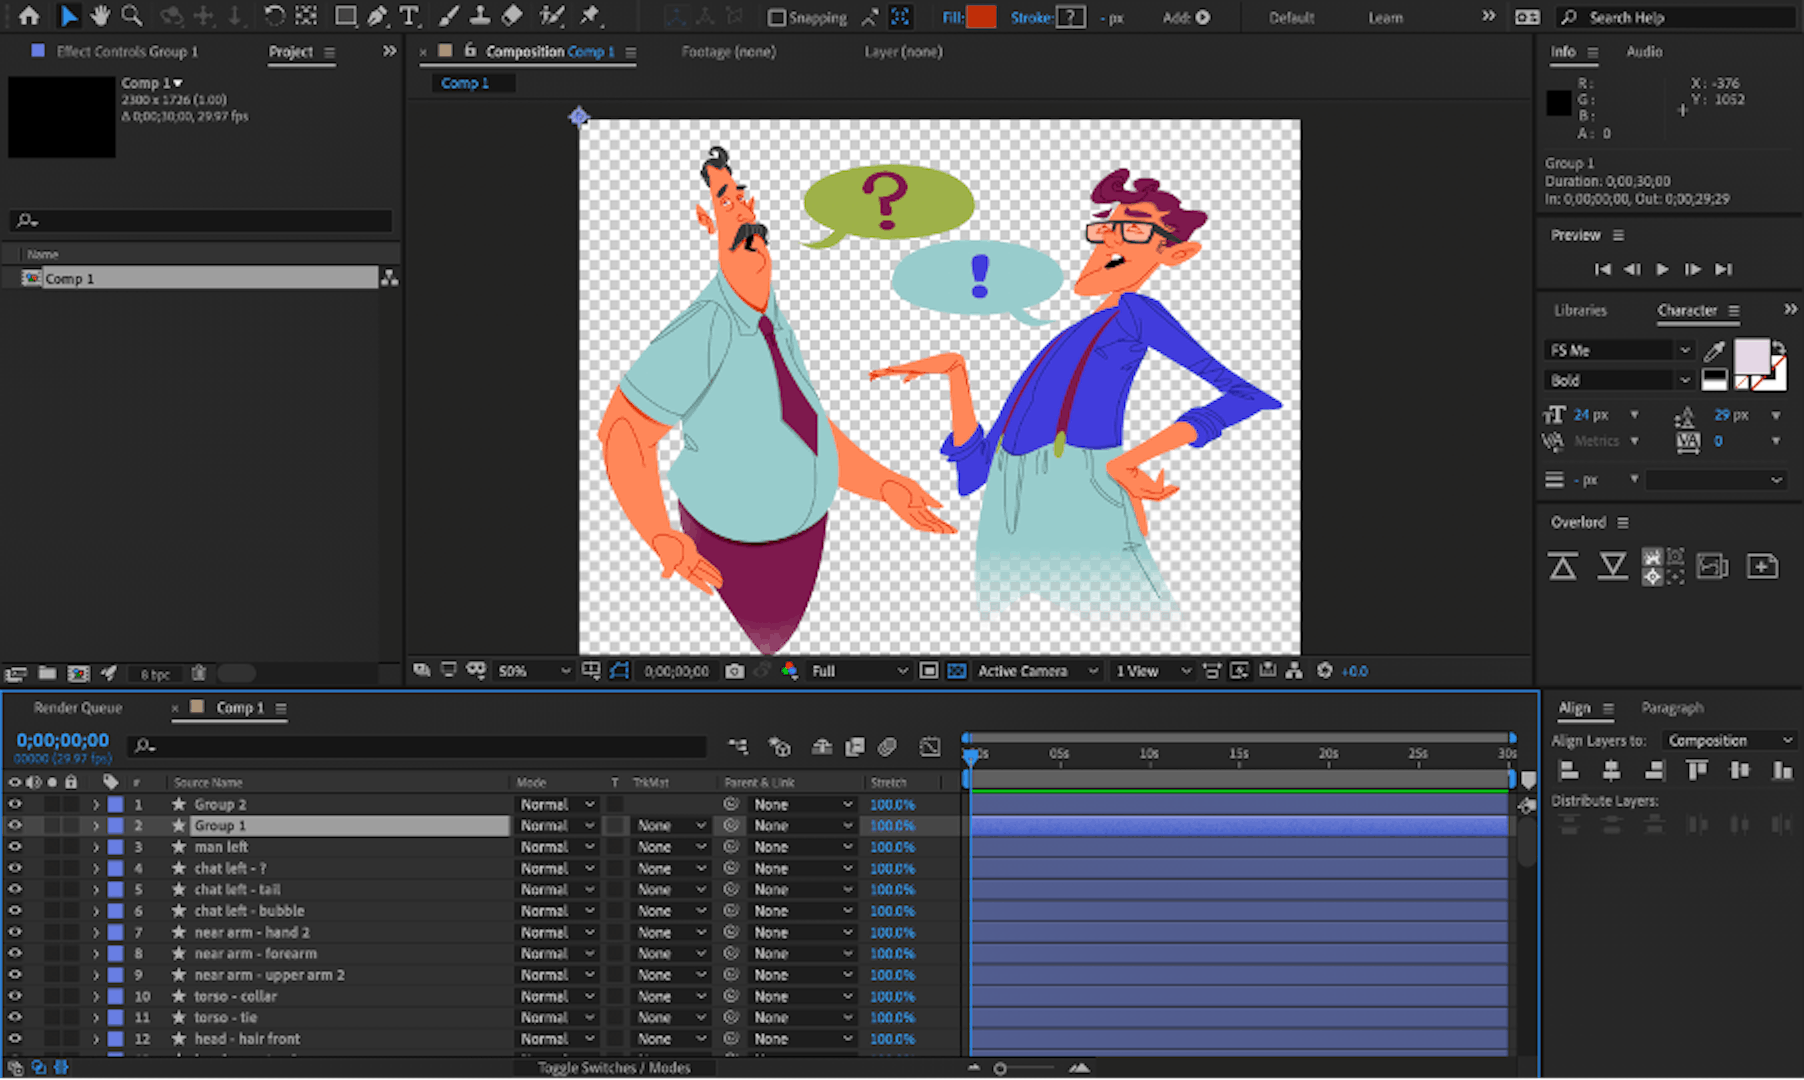Open the Normal blend mode dropdown for Group 1

[x=557, y=825]
